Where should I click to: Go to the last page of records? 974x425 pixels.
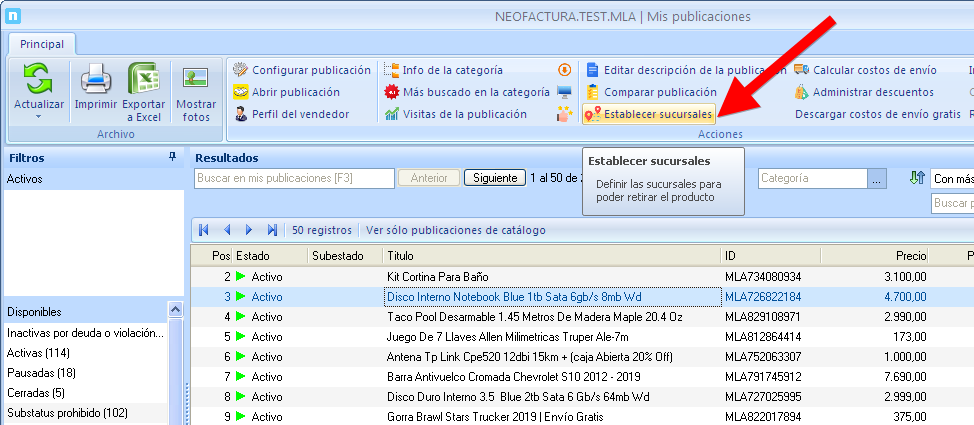[x=272, y=230]
